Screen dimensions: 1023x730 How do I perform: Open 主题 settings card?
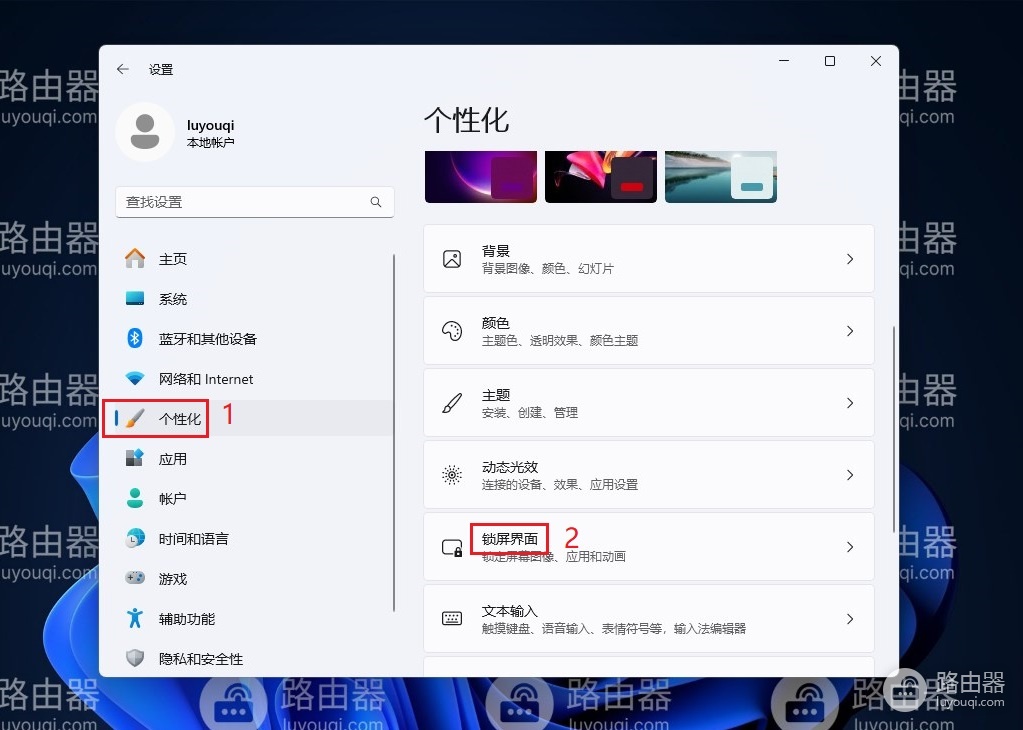pyautogui.click(x=649, y=403)
